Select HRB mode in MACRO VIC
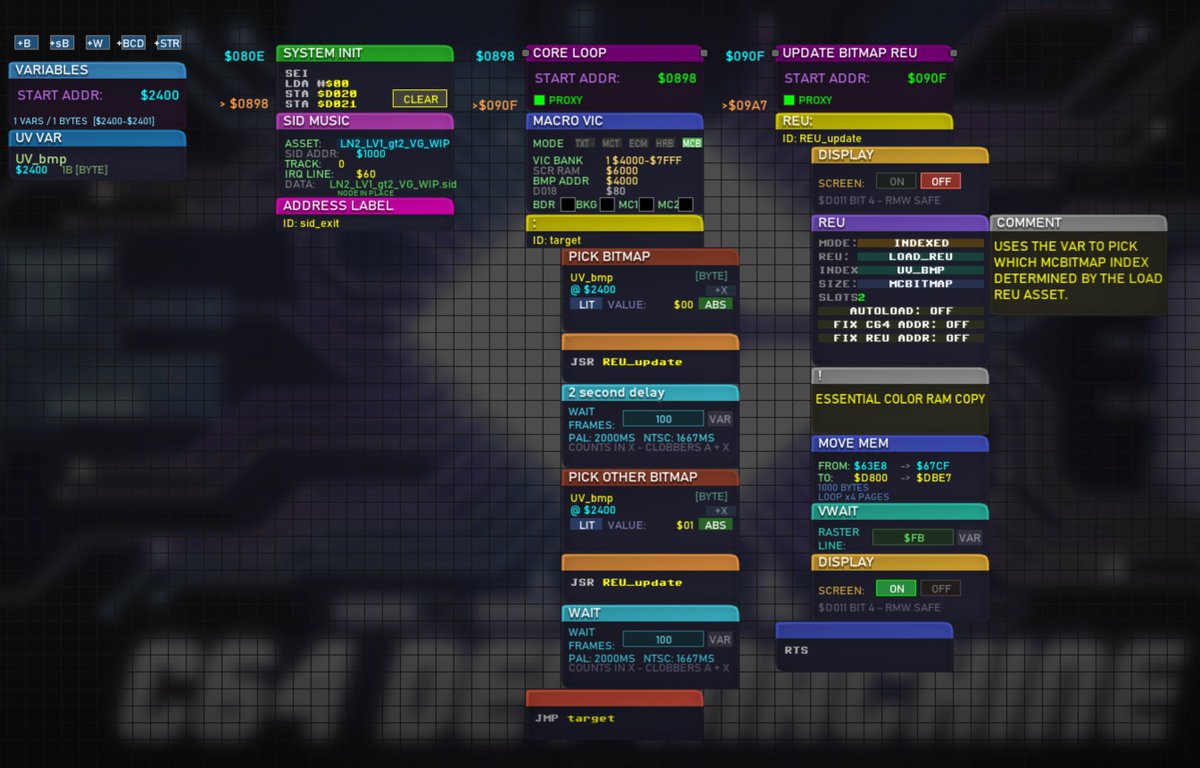This screenshot has height=768, width=1200. click(665, 144)
